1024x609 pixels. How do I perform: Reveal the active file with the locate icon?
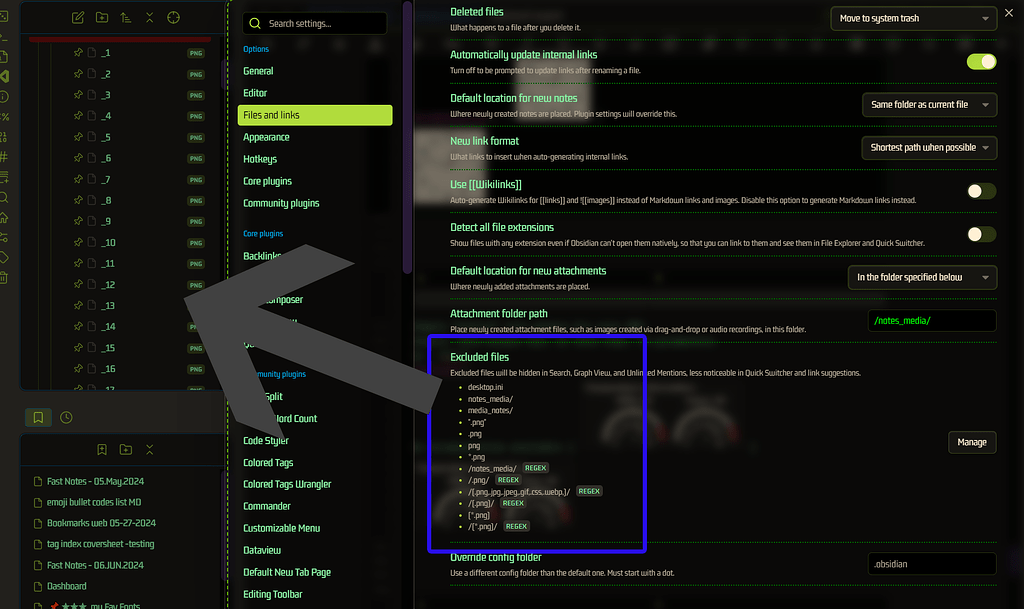[x=173, y=17]
